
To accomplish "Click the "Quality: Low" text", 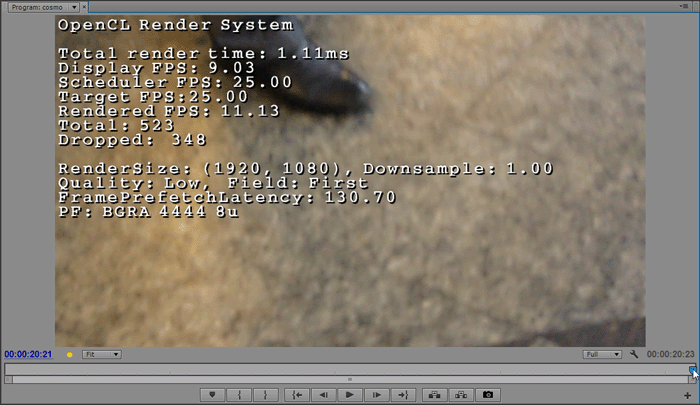I will tap(129, 183).
